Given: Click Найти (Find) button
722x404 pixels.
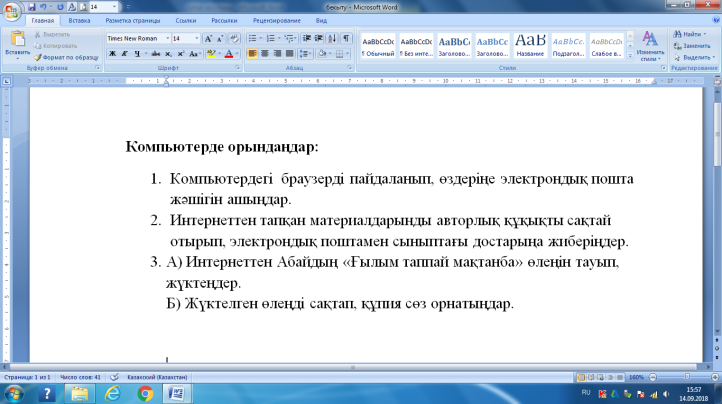Looking at the screenshot, I should (690, 34).
